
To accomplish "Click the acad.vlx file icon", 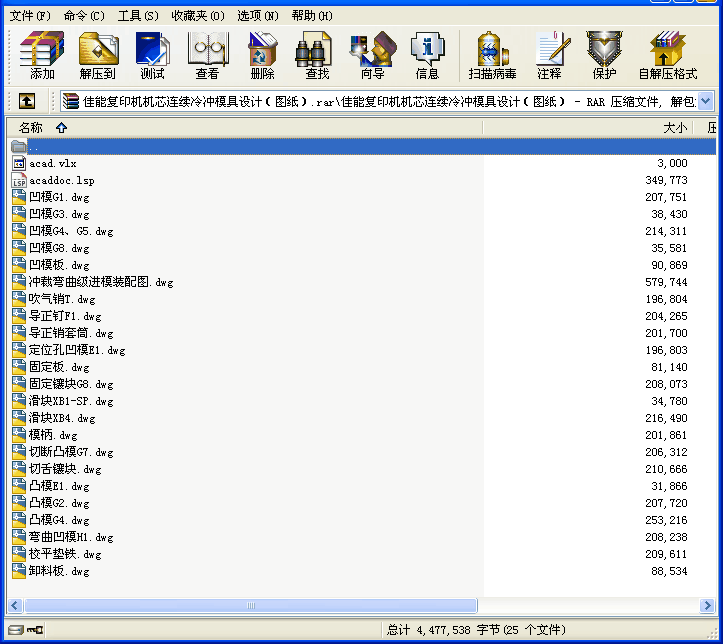I will point(18,163).
